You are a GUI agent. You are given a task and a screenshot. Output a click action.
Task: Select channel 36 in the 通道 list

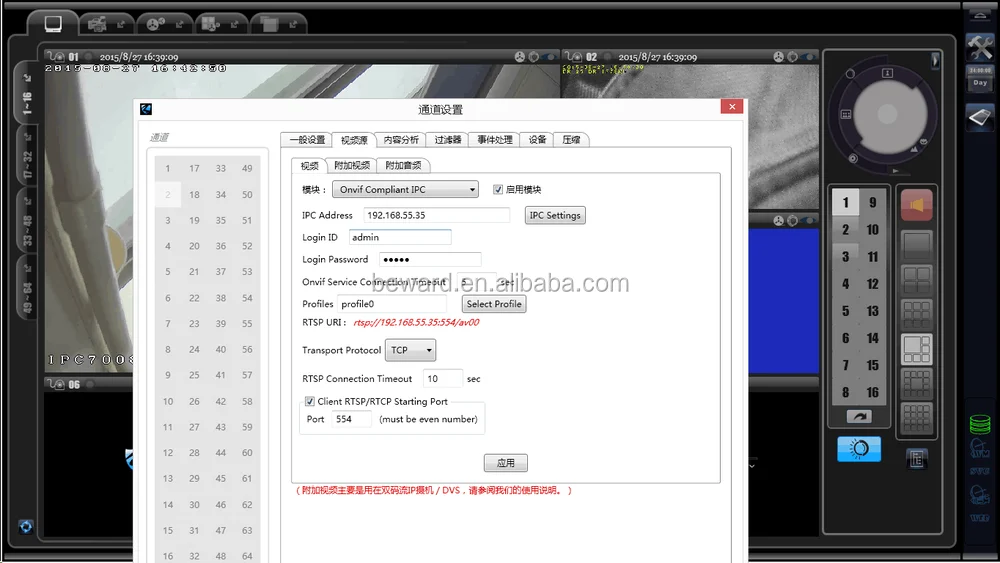pos(221,246)
